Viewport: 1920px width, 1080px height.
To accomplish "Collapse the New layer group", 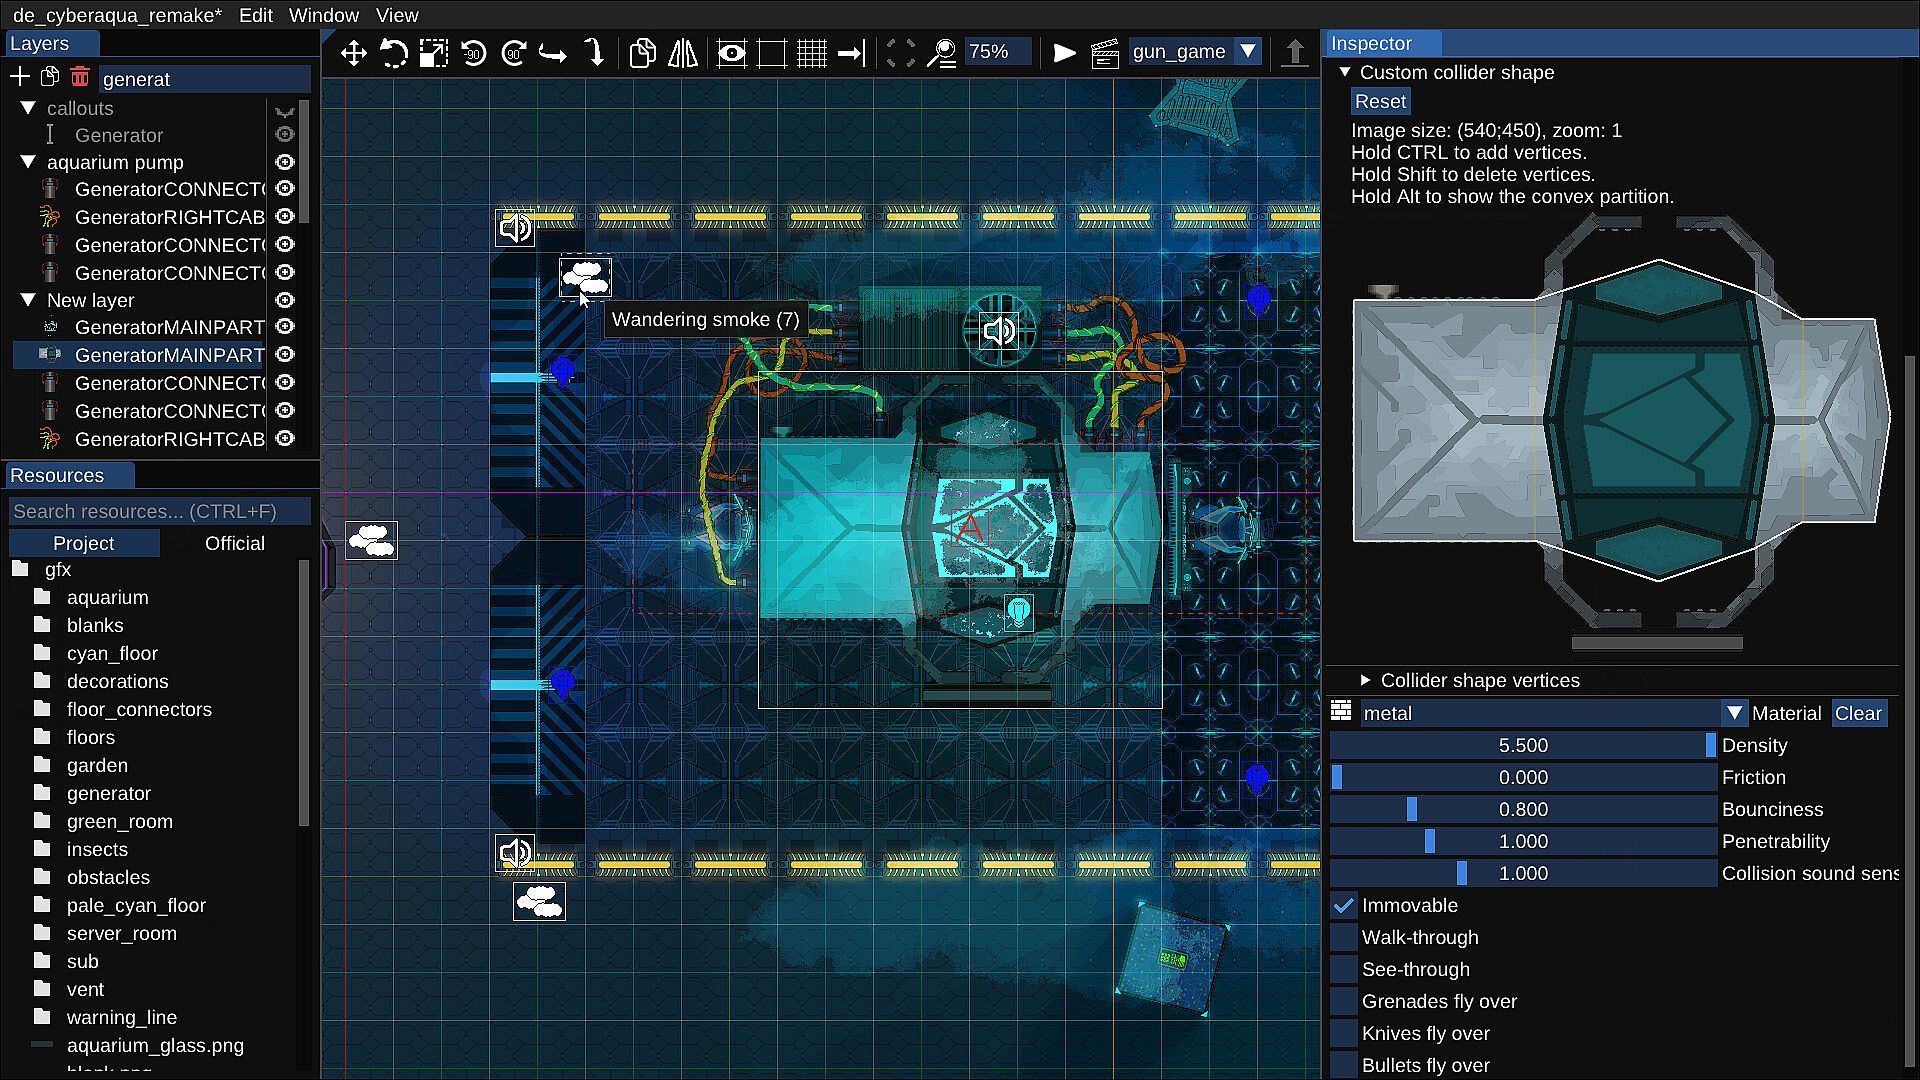I will (x=28, y=300).
